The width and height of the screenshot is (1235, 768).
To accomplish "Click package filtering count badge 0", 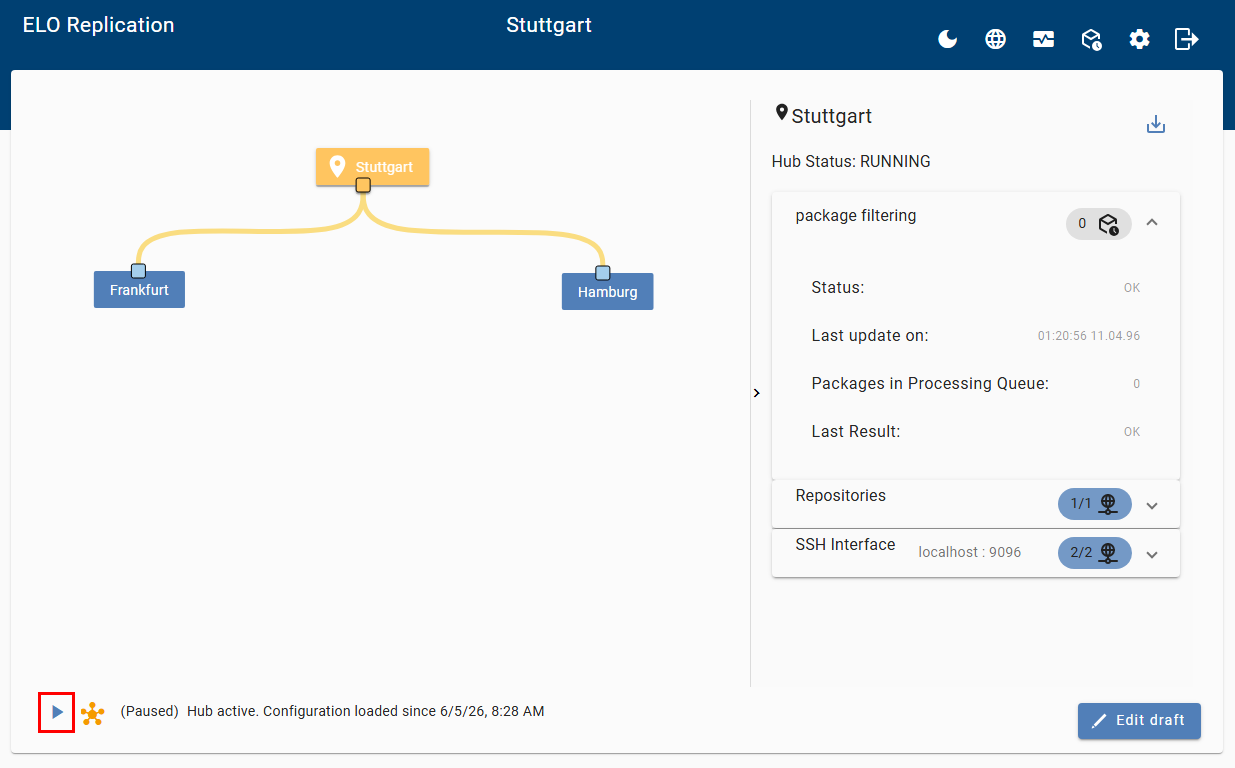I will tap(1099, 224).
